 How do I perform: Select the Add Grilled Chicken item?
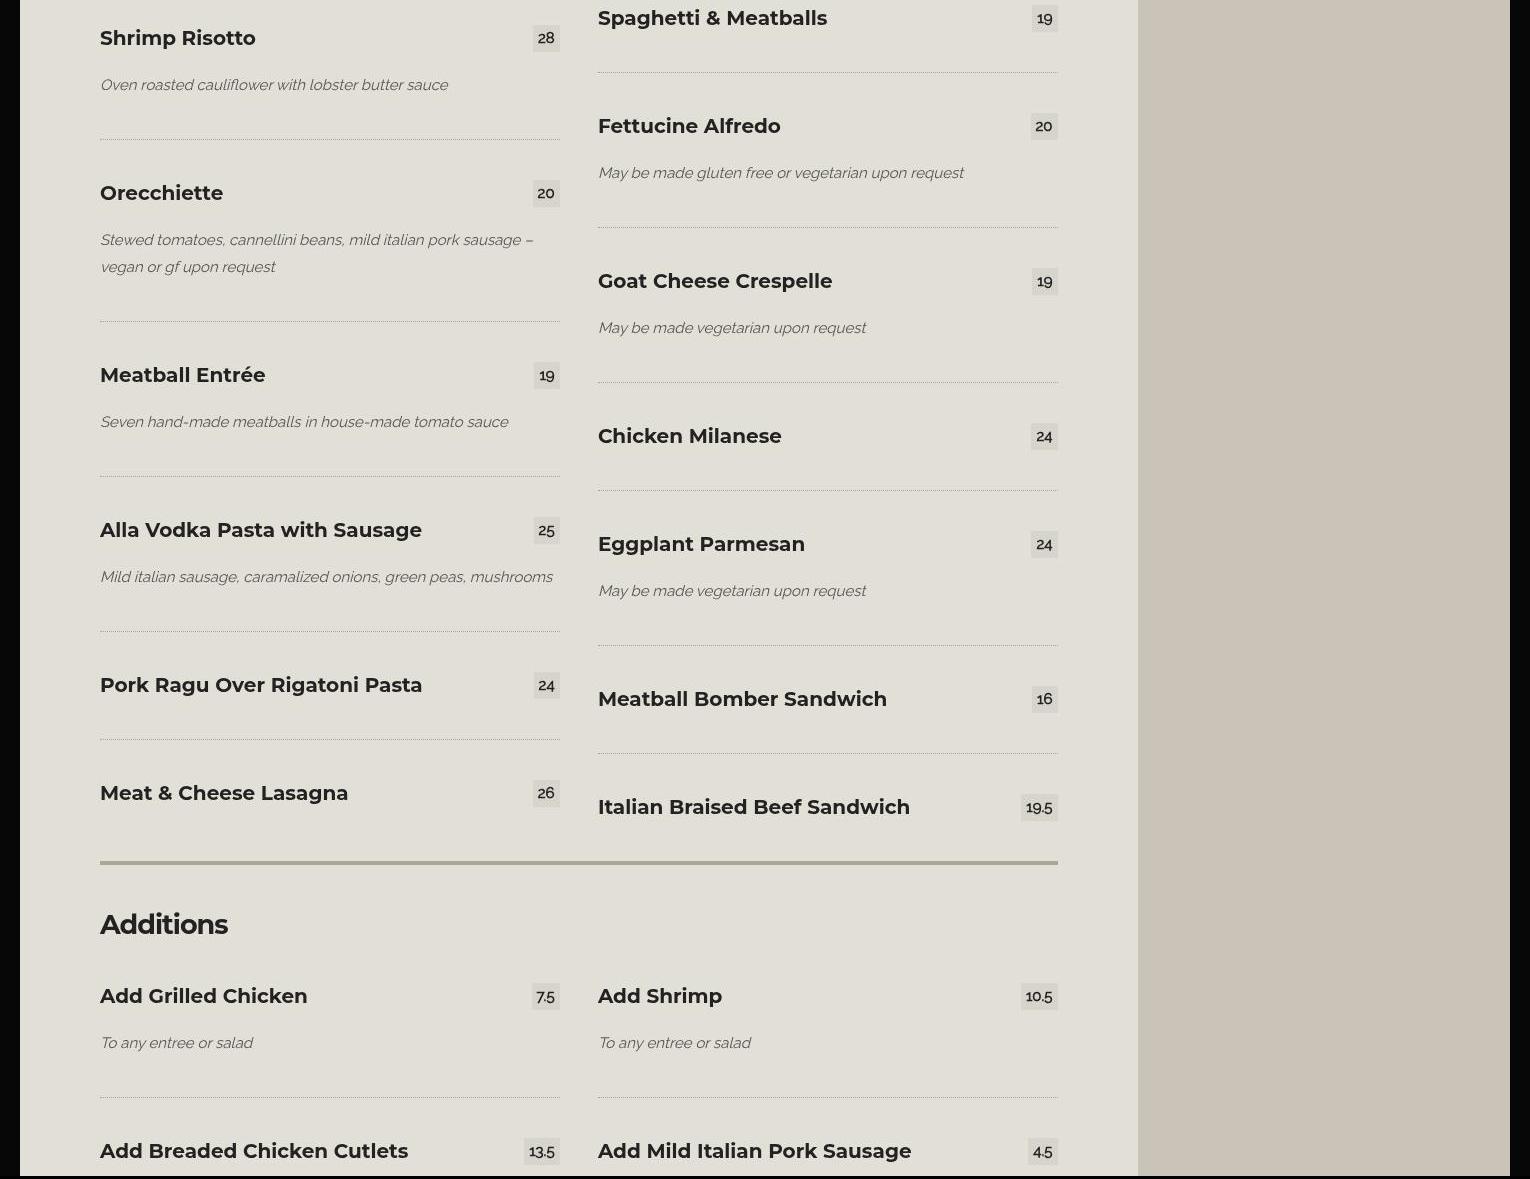[204, 996]
